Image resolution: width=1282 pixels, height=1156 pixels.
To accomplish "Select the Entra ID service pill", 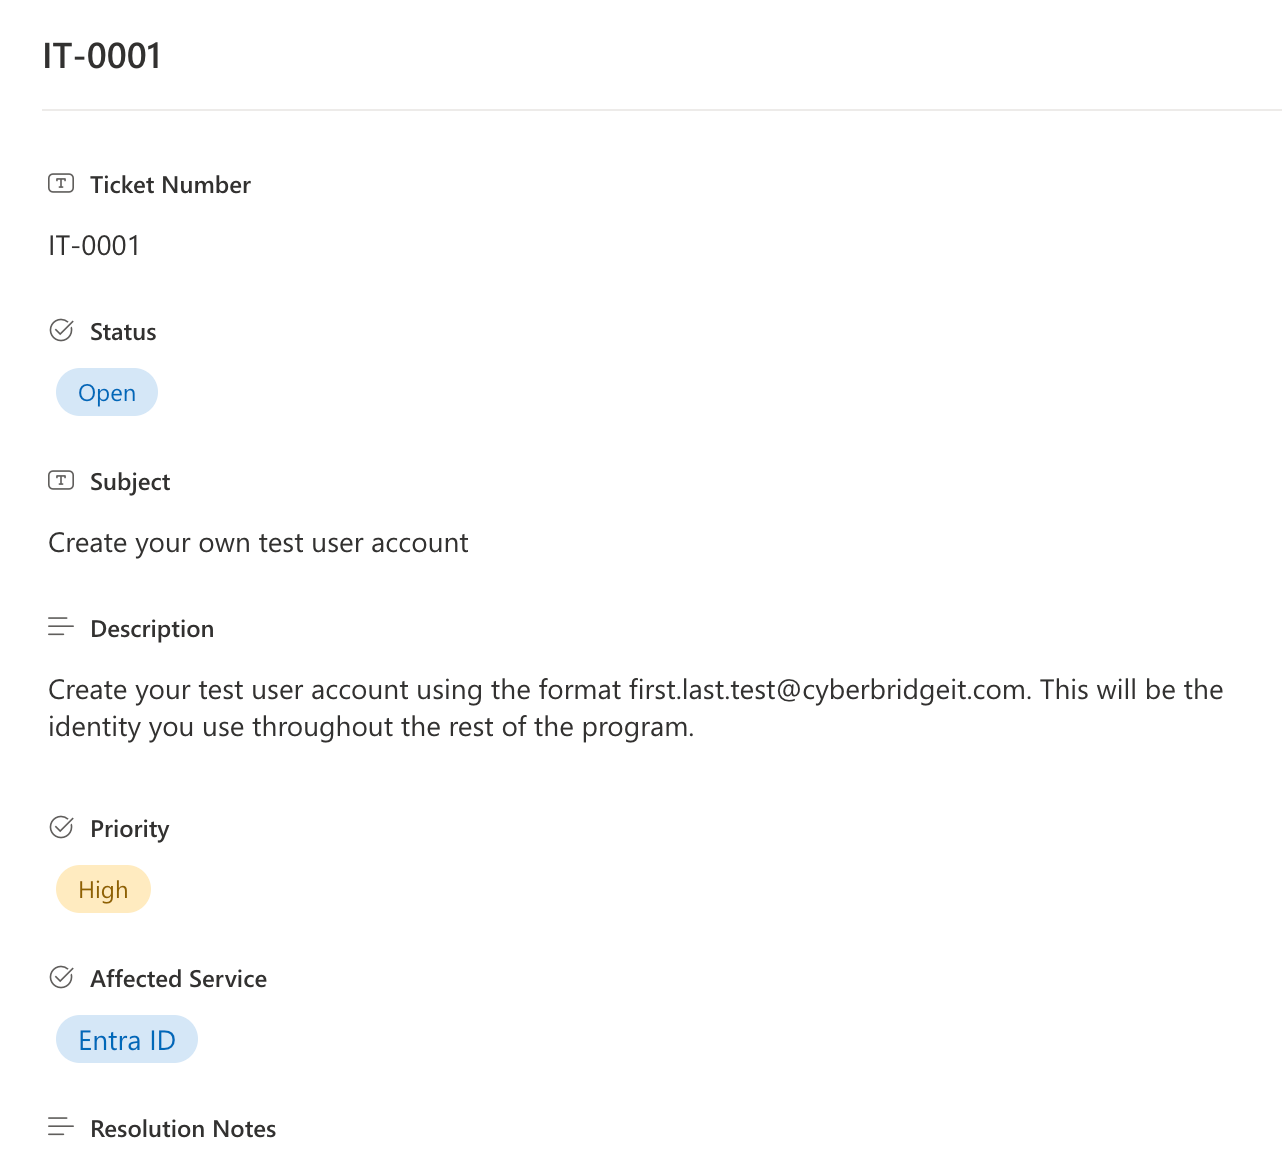I will click(x=127, y=1040).
